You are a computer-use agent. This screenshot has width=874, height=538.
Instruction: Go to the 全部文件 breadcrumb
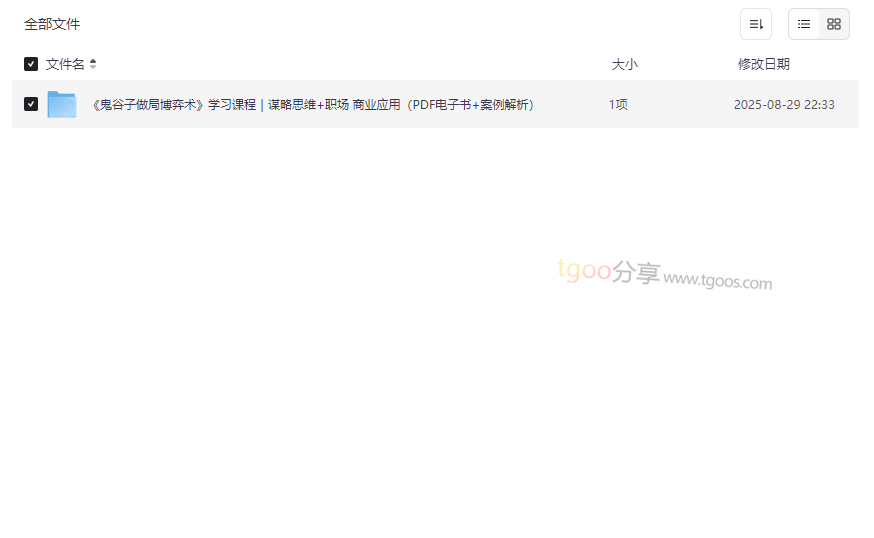(x=52, y=24)
